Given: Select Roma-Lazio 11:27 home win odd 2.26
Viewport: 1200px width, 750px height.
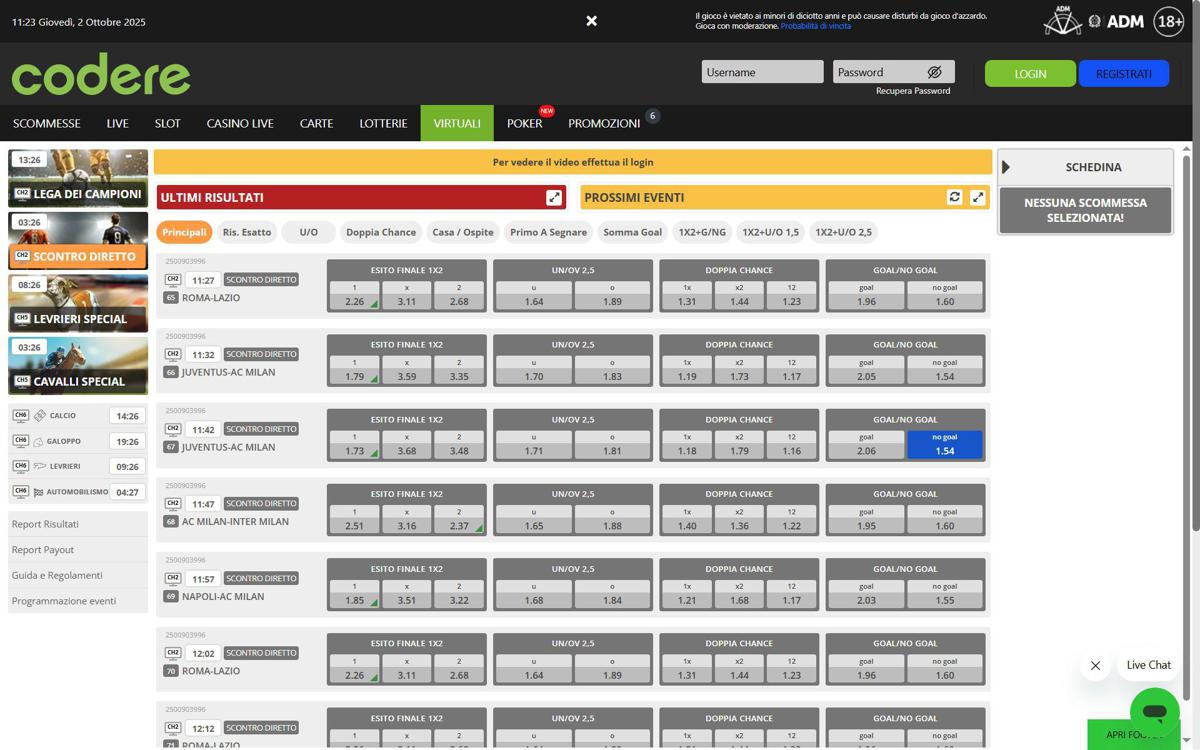Looking at the screenshot, I should (354, 296).
